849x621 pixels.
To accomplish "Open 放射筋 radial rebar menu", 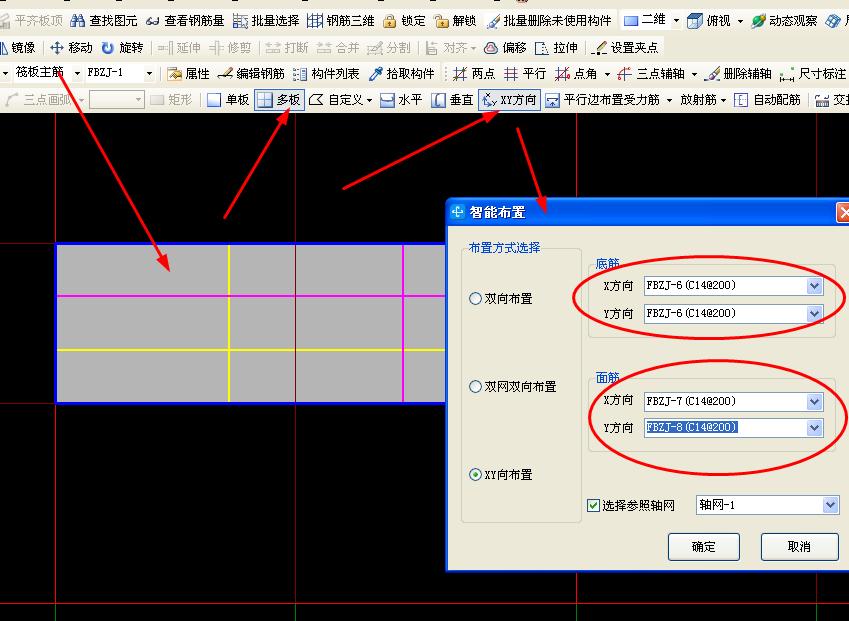I will tap(703, 100).
